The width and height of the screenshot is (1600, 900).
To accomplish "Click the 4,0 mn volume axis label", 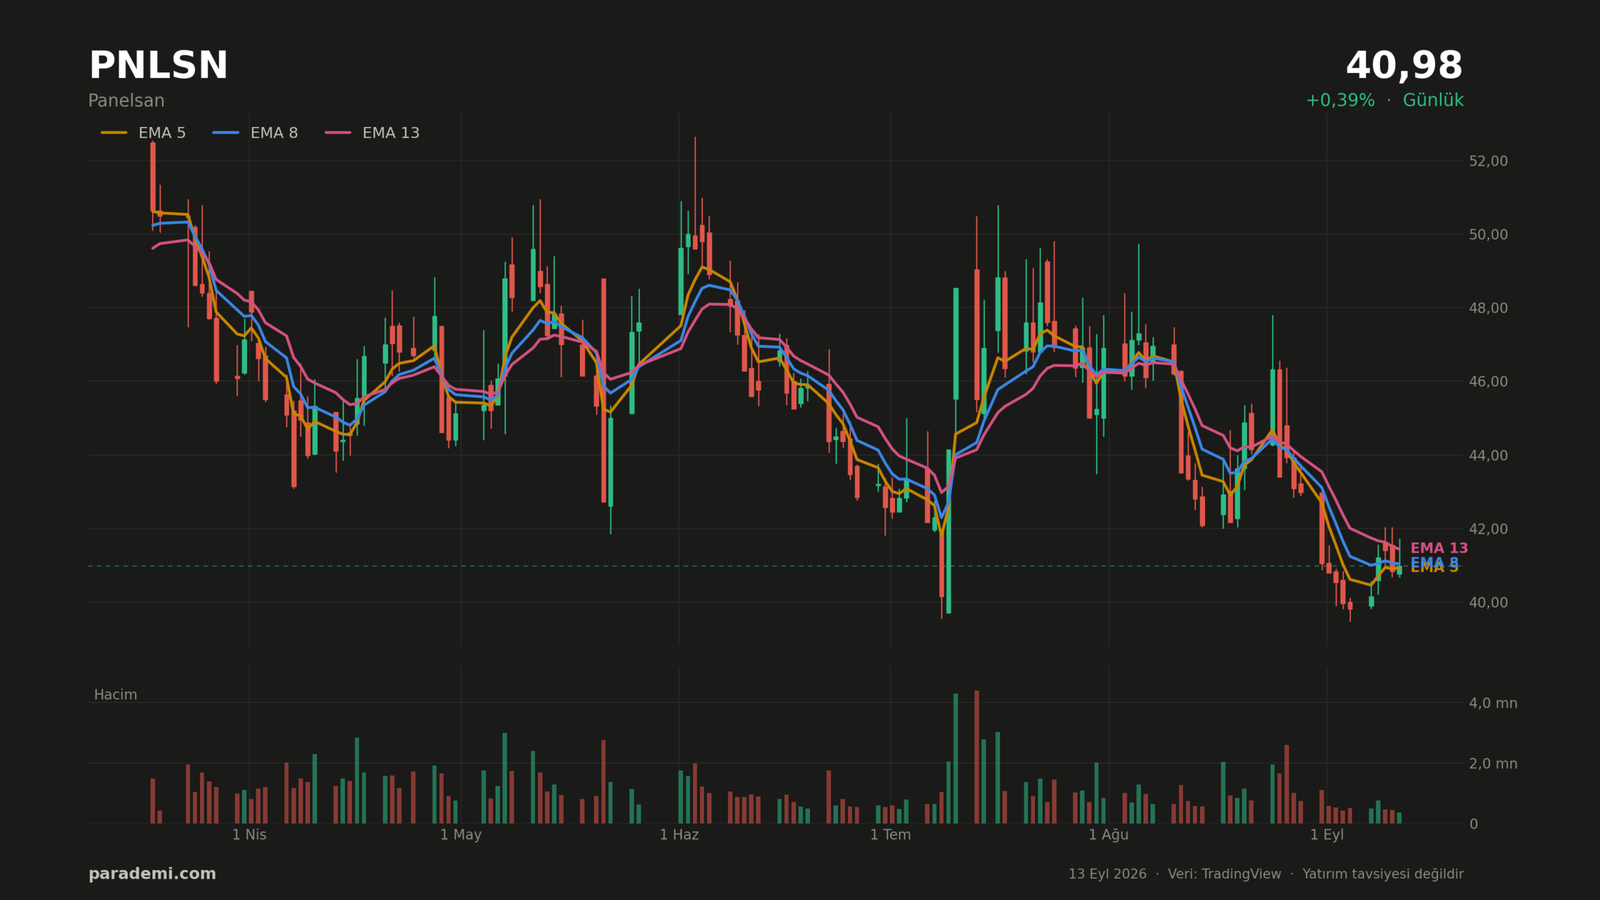I will pos(1493,703).
